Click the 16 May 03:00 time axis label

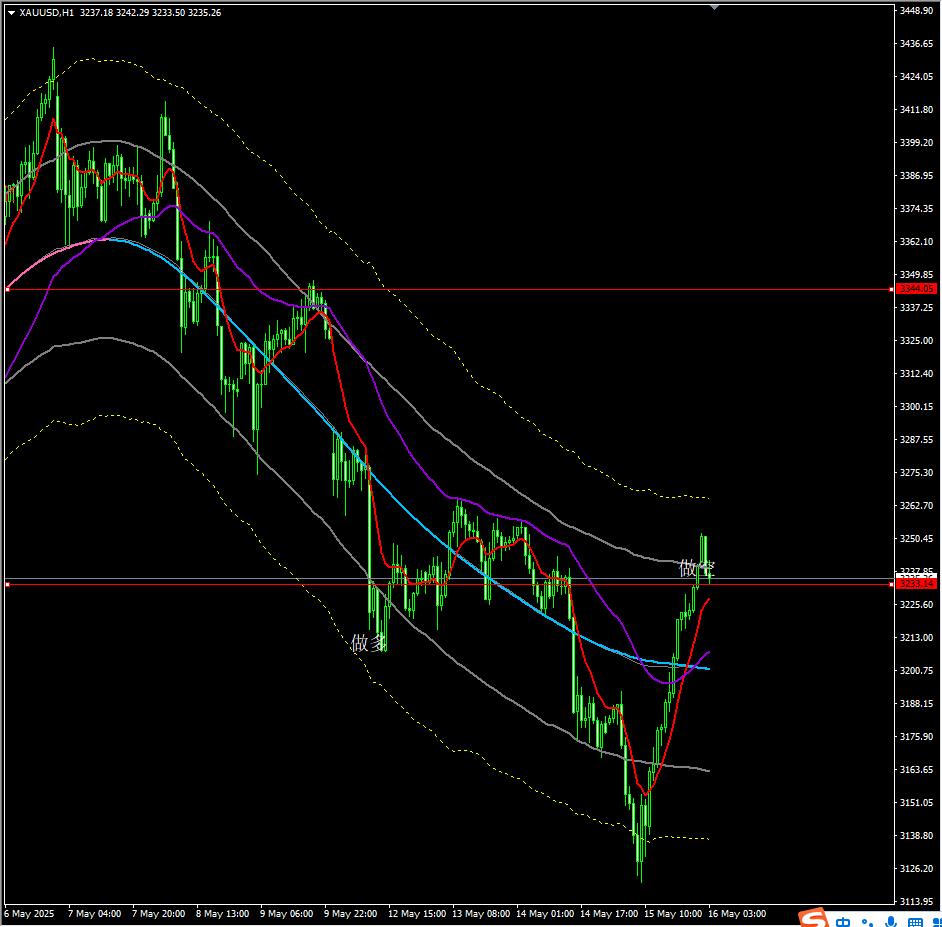point(737,913)
